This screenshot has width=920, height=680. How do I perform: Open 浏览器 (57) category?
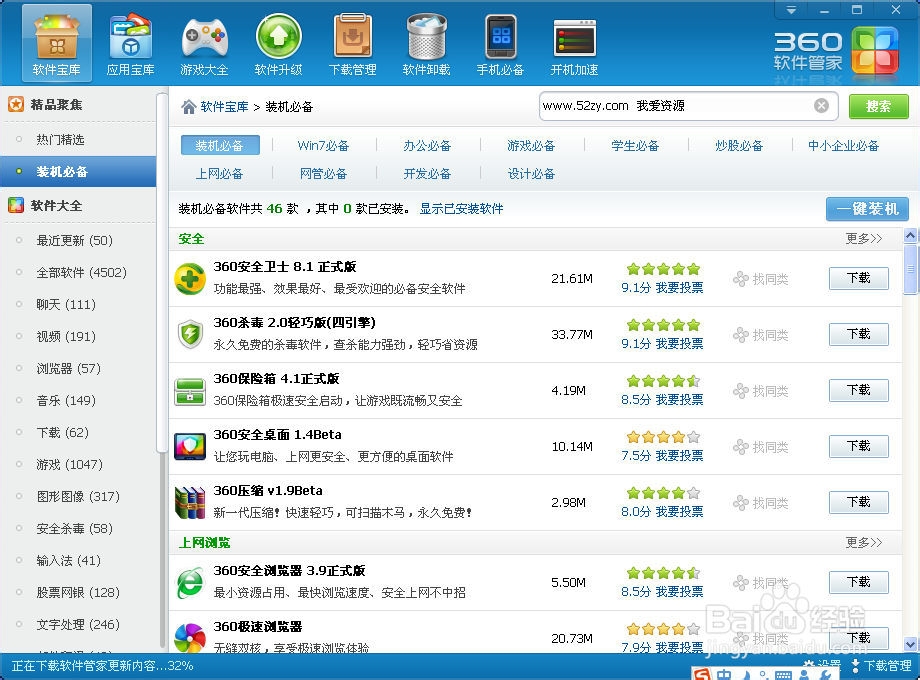[69, 368]
